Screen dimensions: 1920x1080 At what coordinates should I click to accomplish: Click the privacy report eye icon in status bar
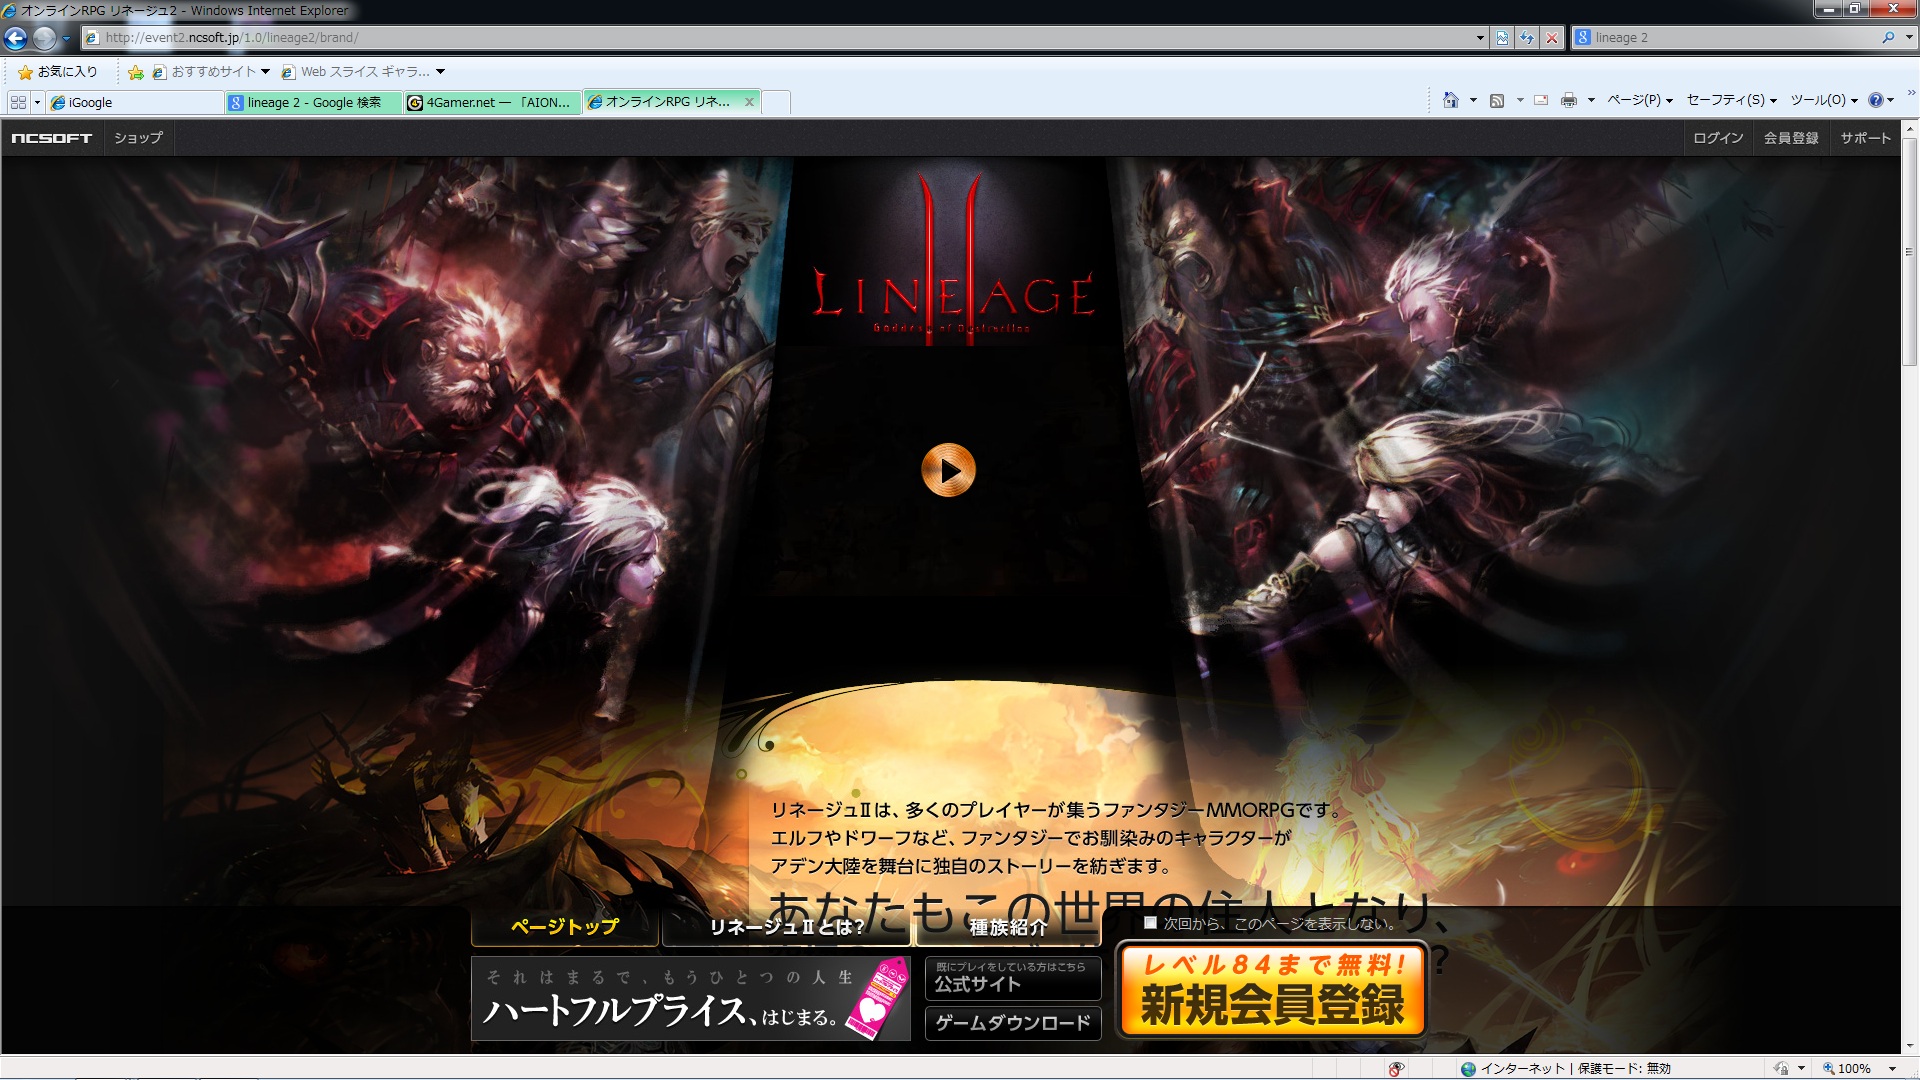1396,1069
